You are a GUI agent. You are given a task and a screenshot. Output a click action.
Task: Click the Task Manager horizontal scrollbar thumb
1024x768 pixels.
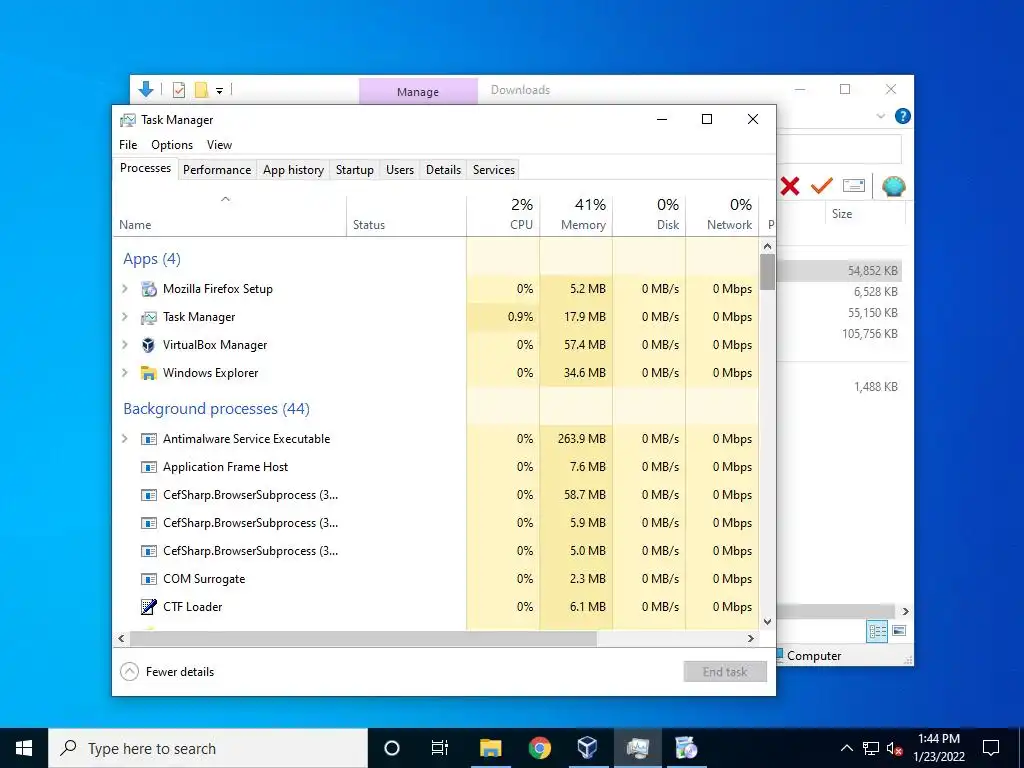(x=363, y=639)
